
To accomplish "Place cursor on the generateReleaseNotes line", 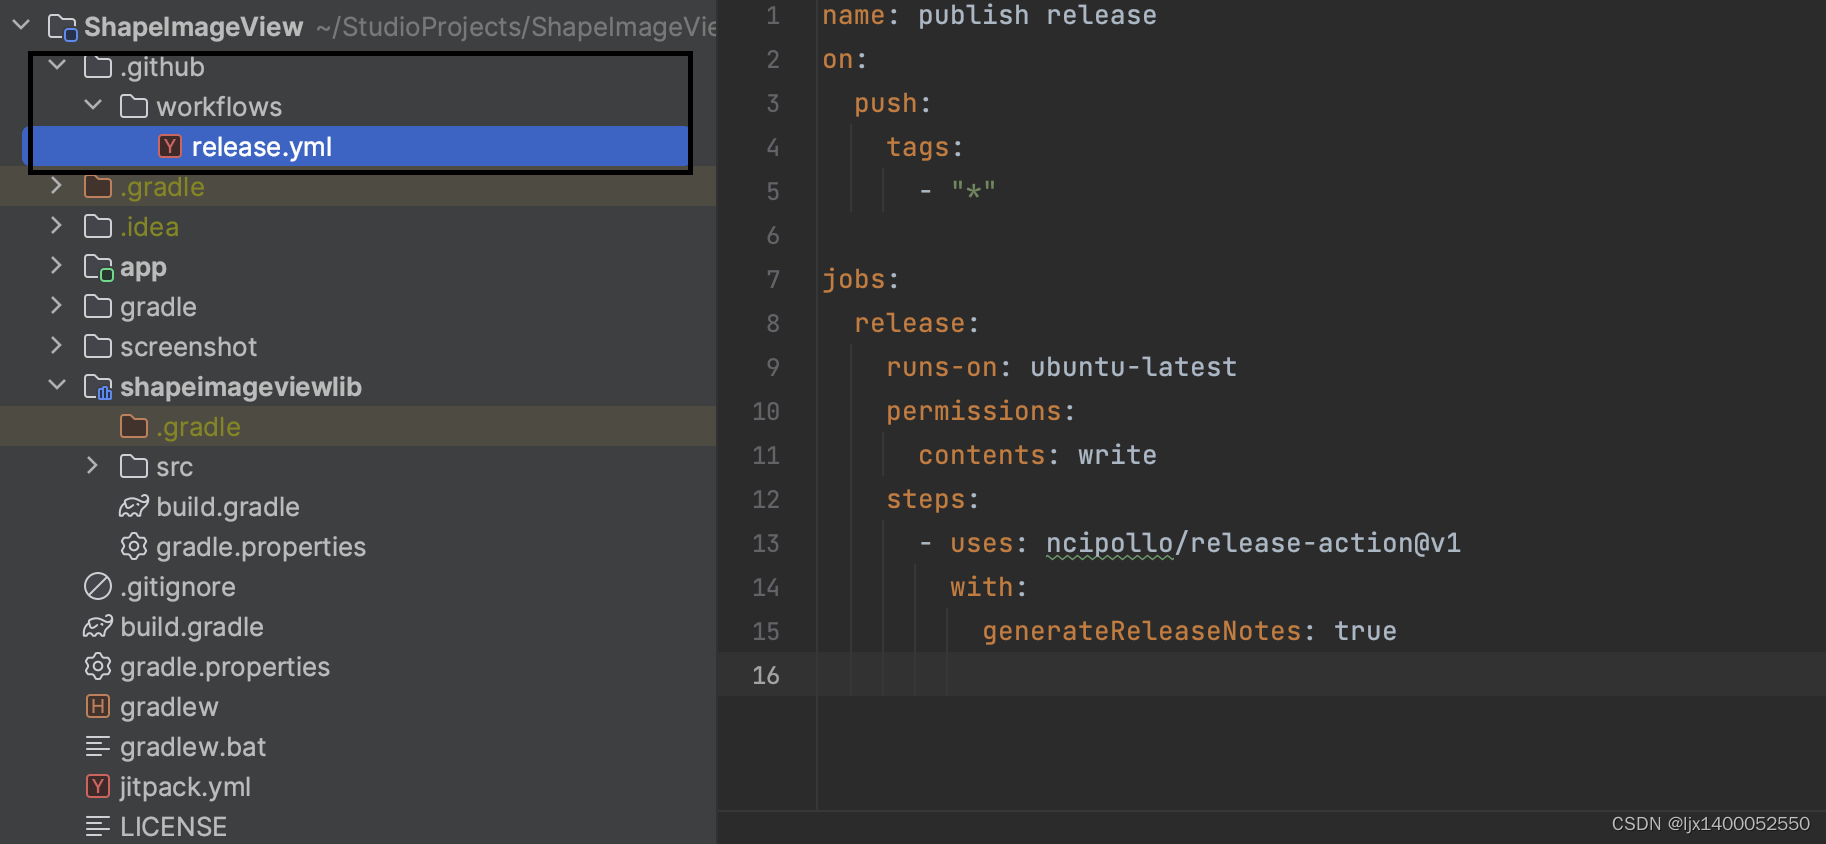I will [x=1188, y=631].
